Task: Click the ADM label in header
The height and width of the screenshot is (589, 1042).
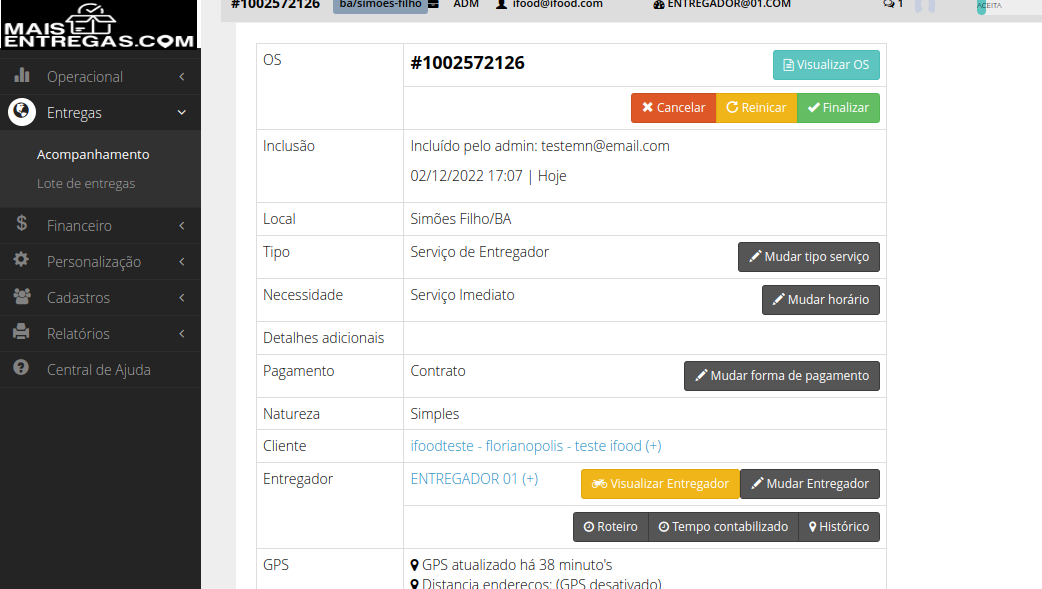Action: tap(466, 5)
